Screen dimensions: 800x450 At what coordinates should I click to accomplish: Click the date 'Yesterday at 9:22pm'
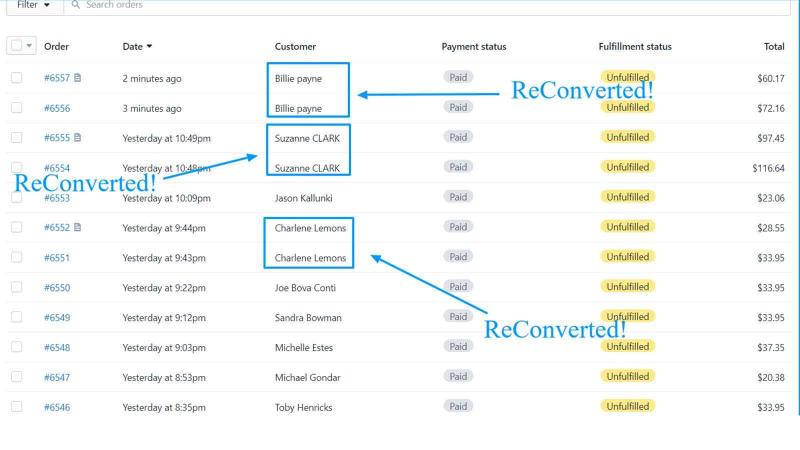164,288
